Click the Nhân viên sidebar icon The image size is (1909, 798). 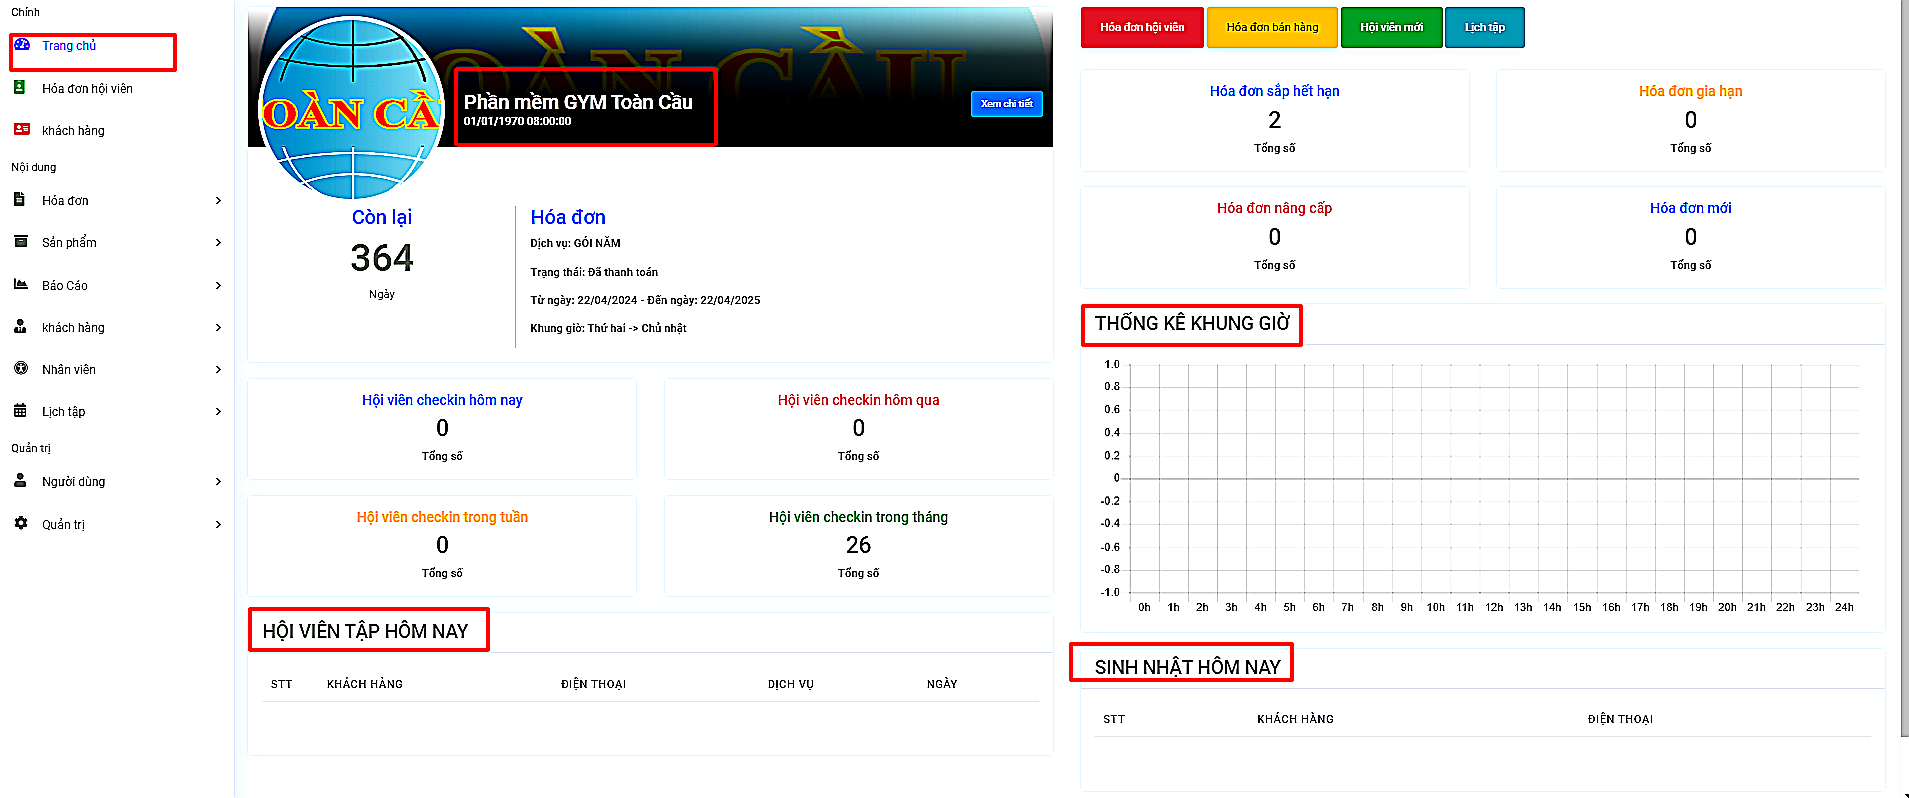20,369
